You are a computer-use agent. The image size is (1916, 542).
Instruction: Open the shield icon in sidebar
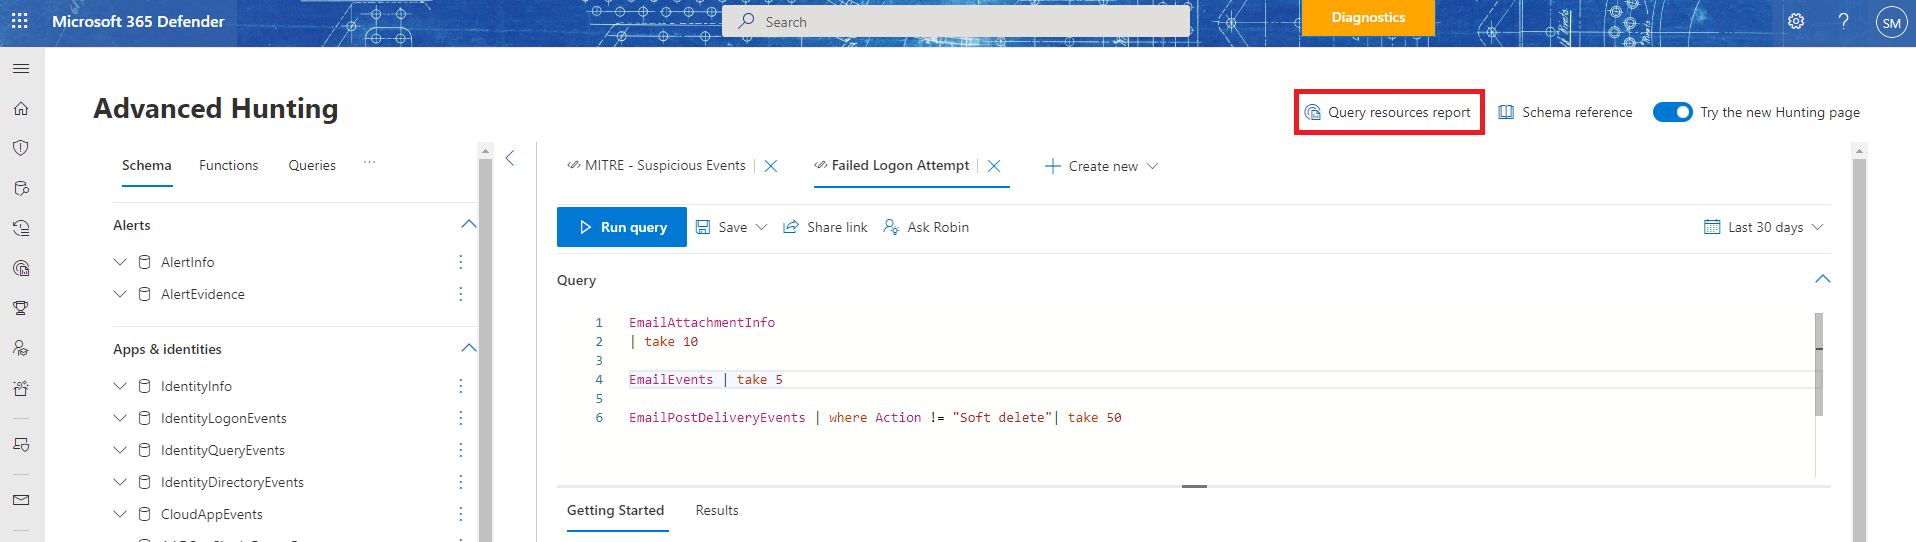tap(21, 148)
